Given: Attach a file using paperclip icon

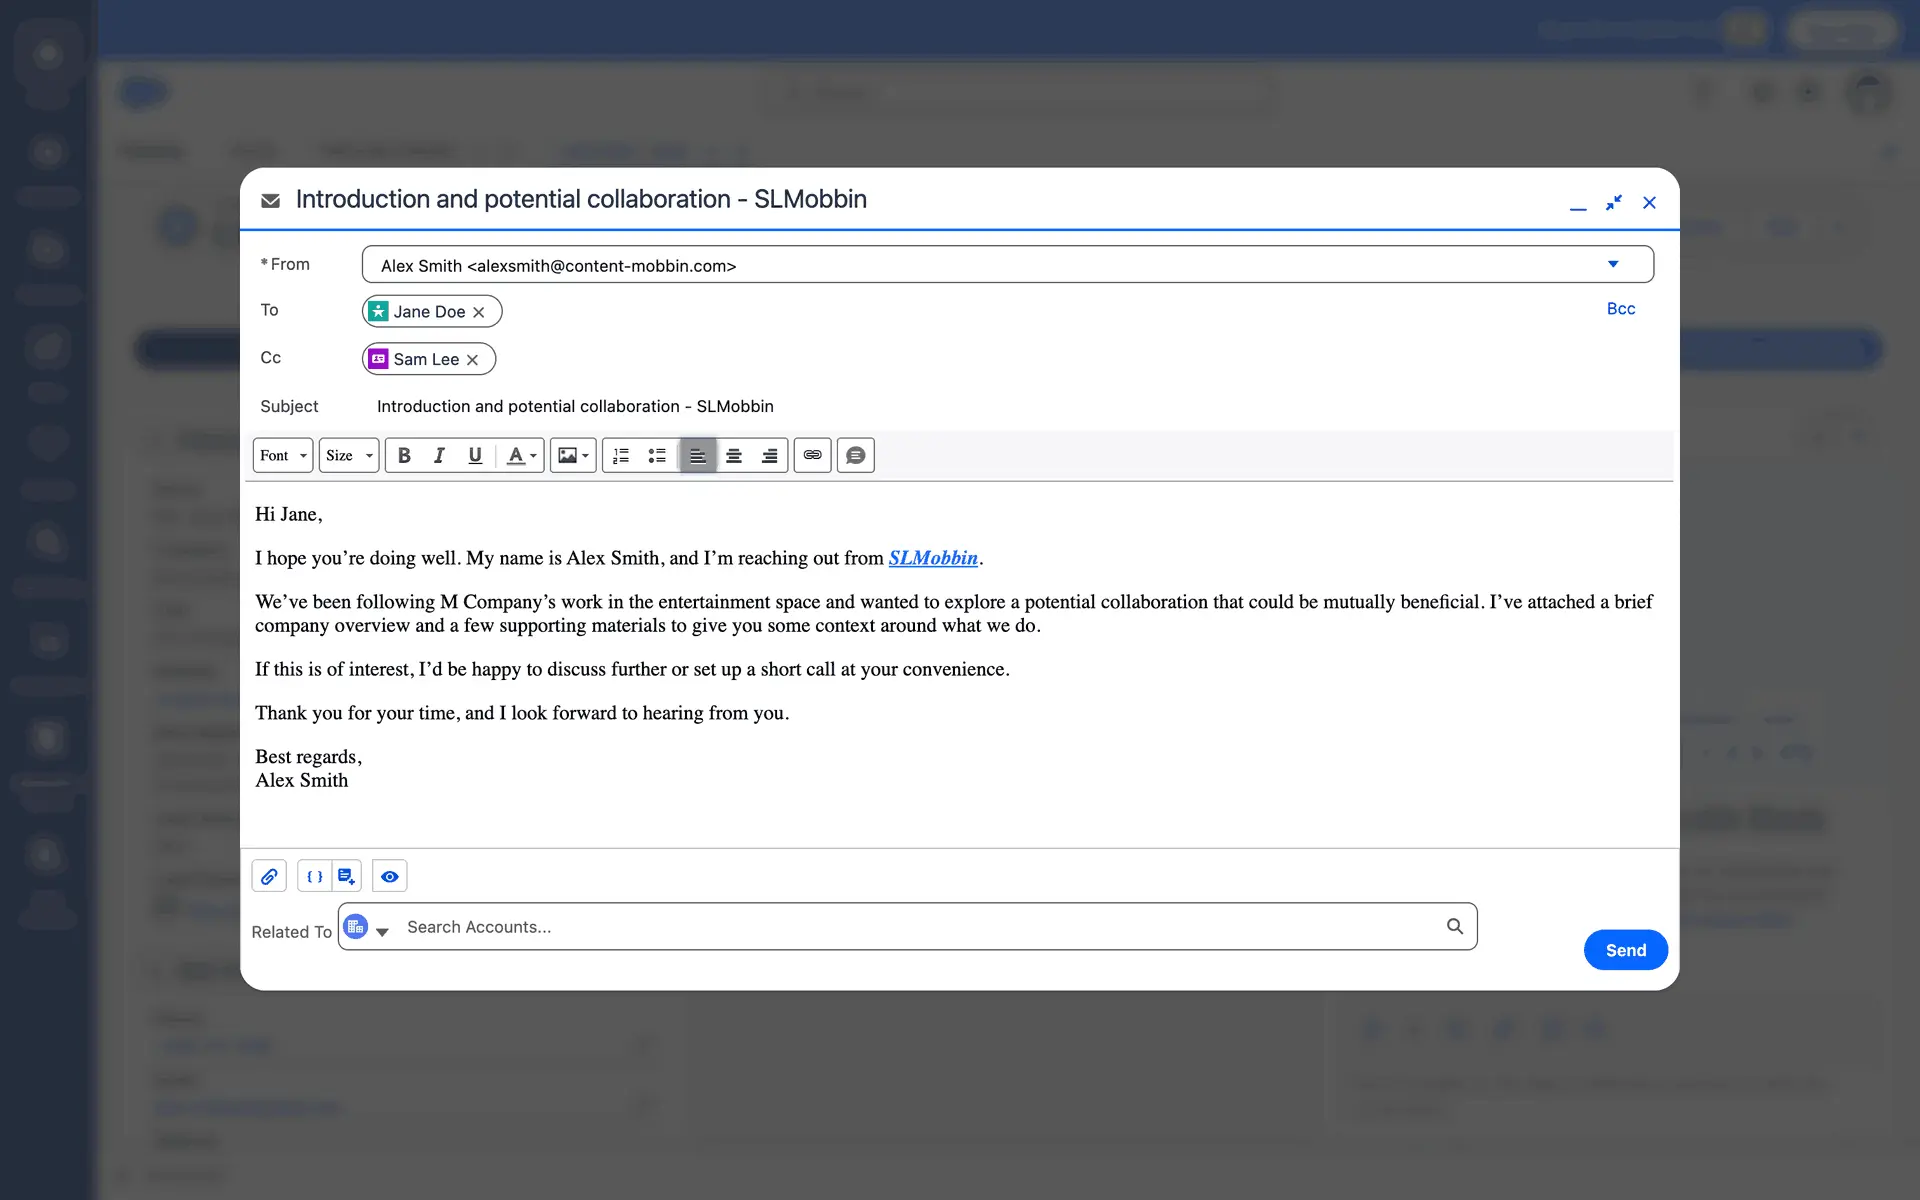Looking at the screenshot, I should 269,877.
